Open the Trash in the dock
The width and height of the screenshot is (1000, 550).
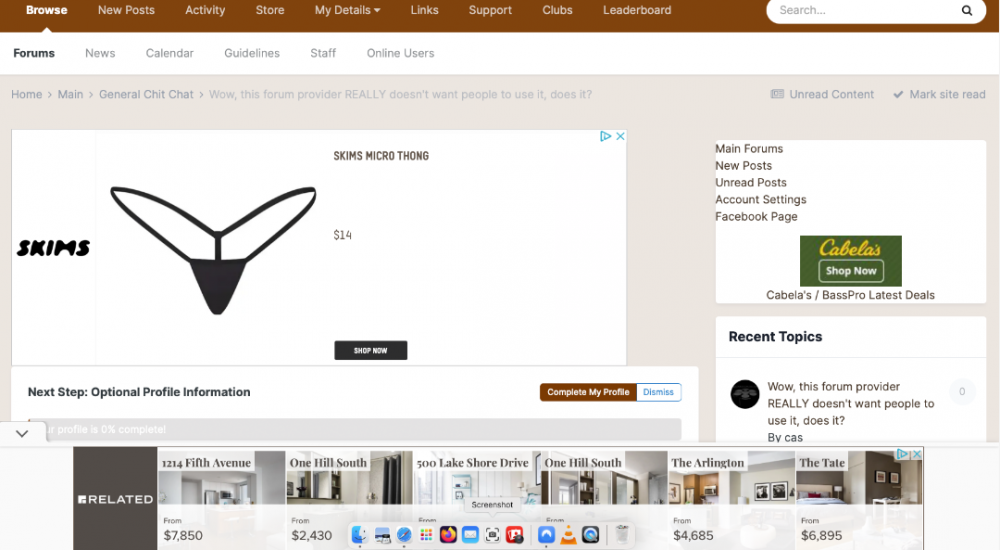pos(622,535)
